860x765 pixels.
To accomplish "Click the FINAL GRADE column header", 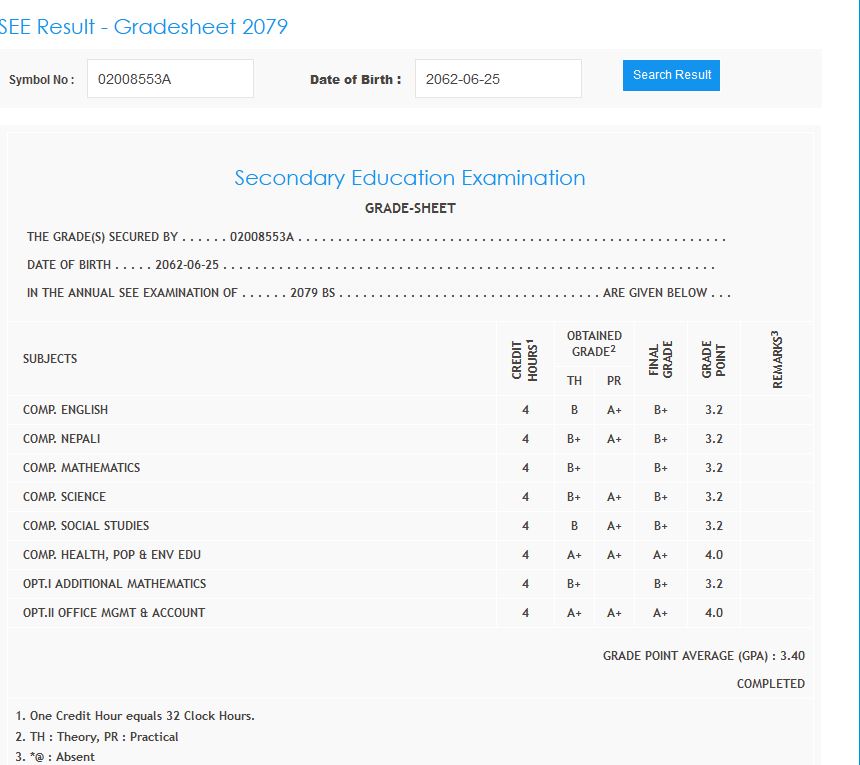I will (x=661, y=359).
